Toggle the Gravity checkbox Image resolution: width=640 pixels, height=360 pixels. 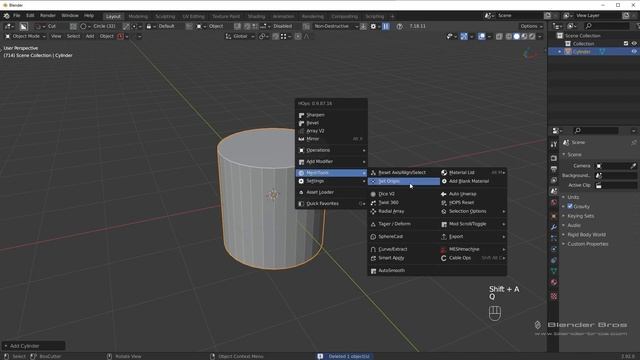[x=570, y=207]
